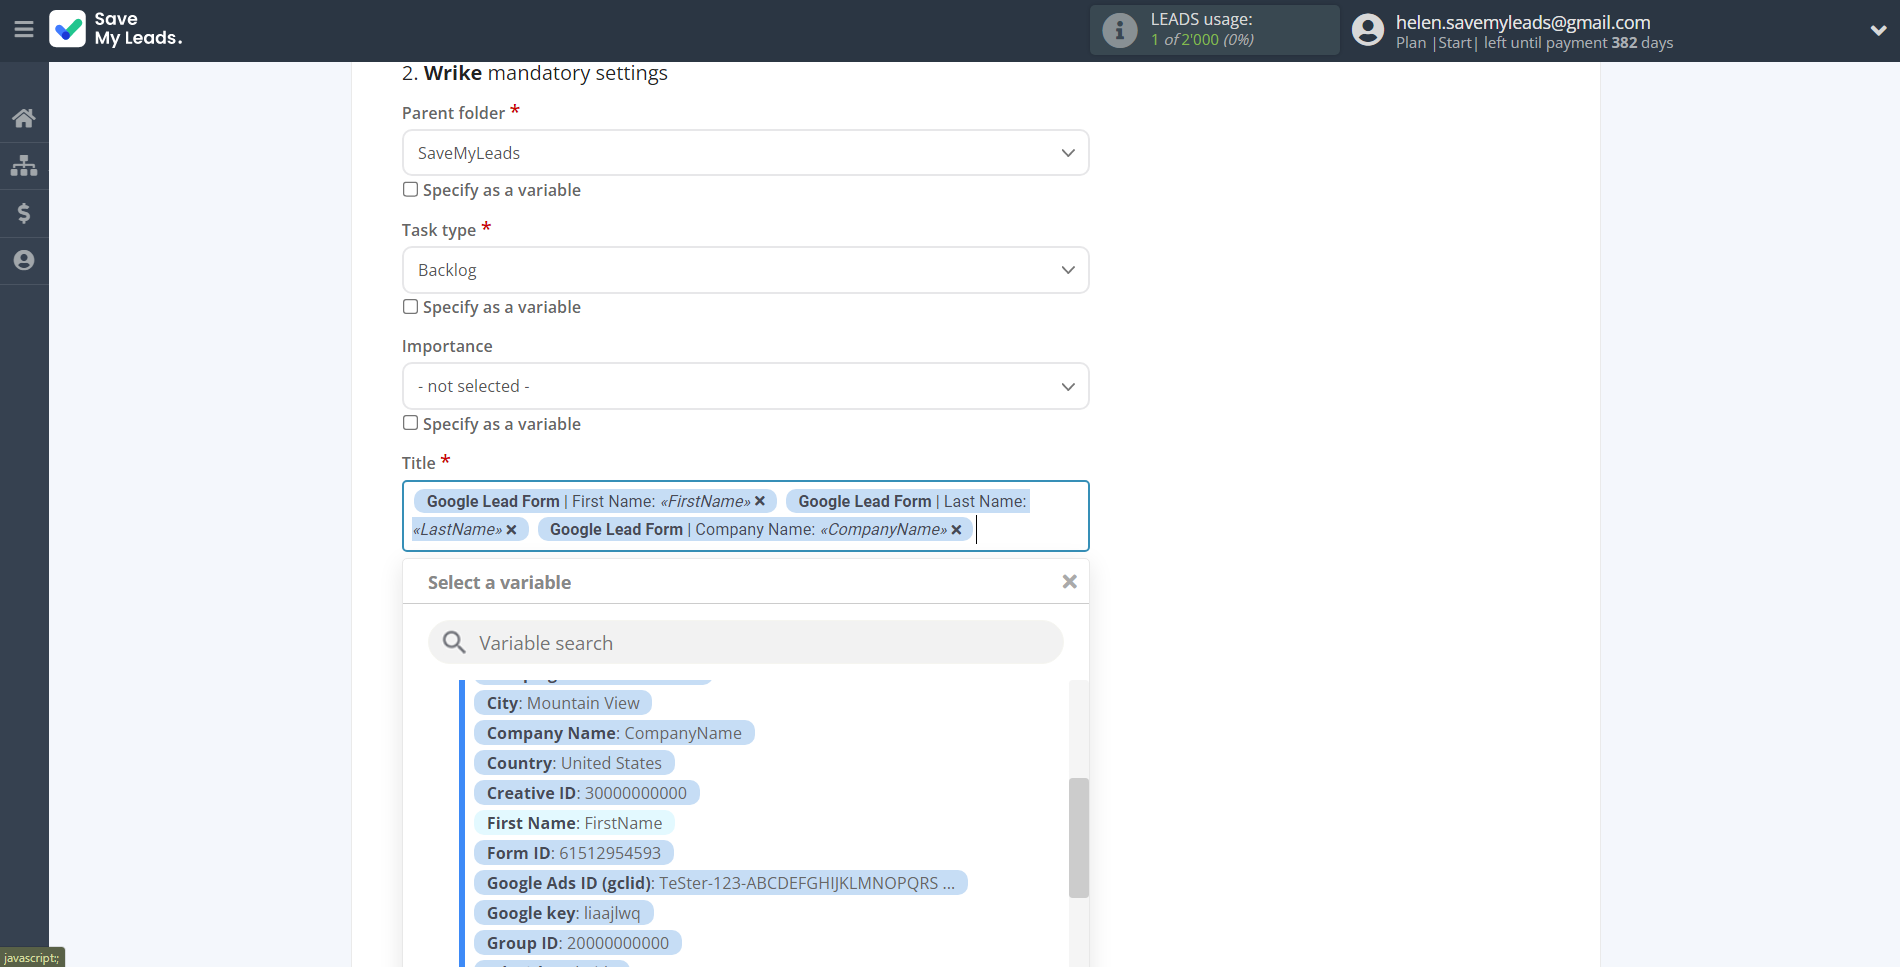This screenshot has width=1900, height=967.
Task: Close the Select a variable panel
Action: point(1069,582)
